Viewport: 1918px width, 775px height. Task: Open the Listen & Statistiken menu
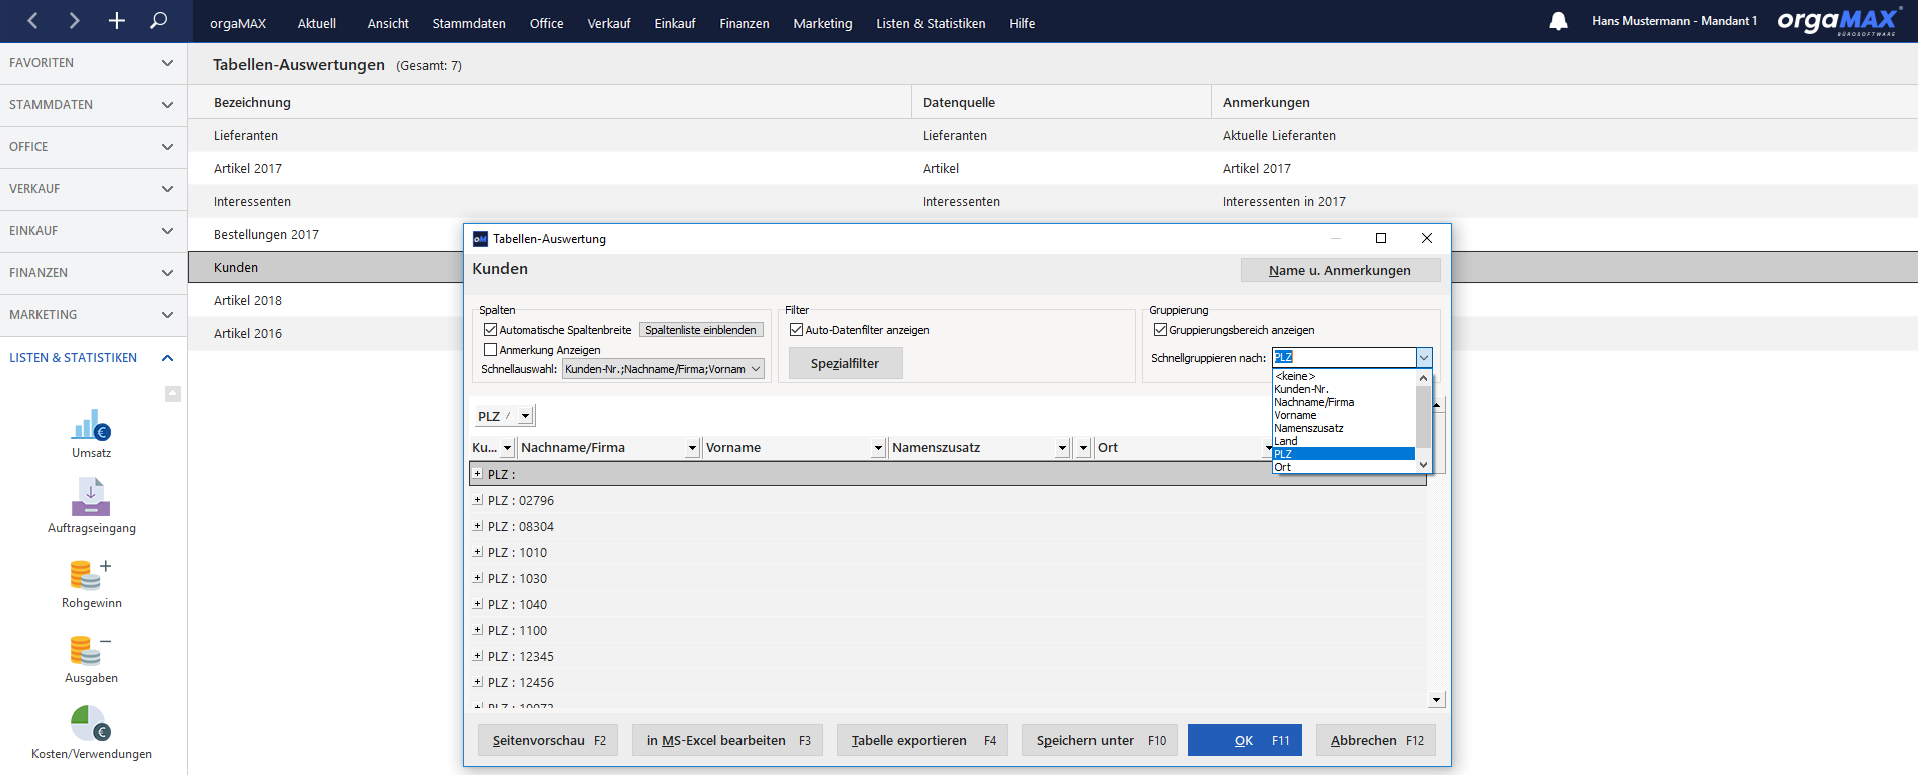click(x=931, y=23)
